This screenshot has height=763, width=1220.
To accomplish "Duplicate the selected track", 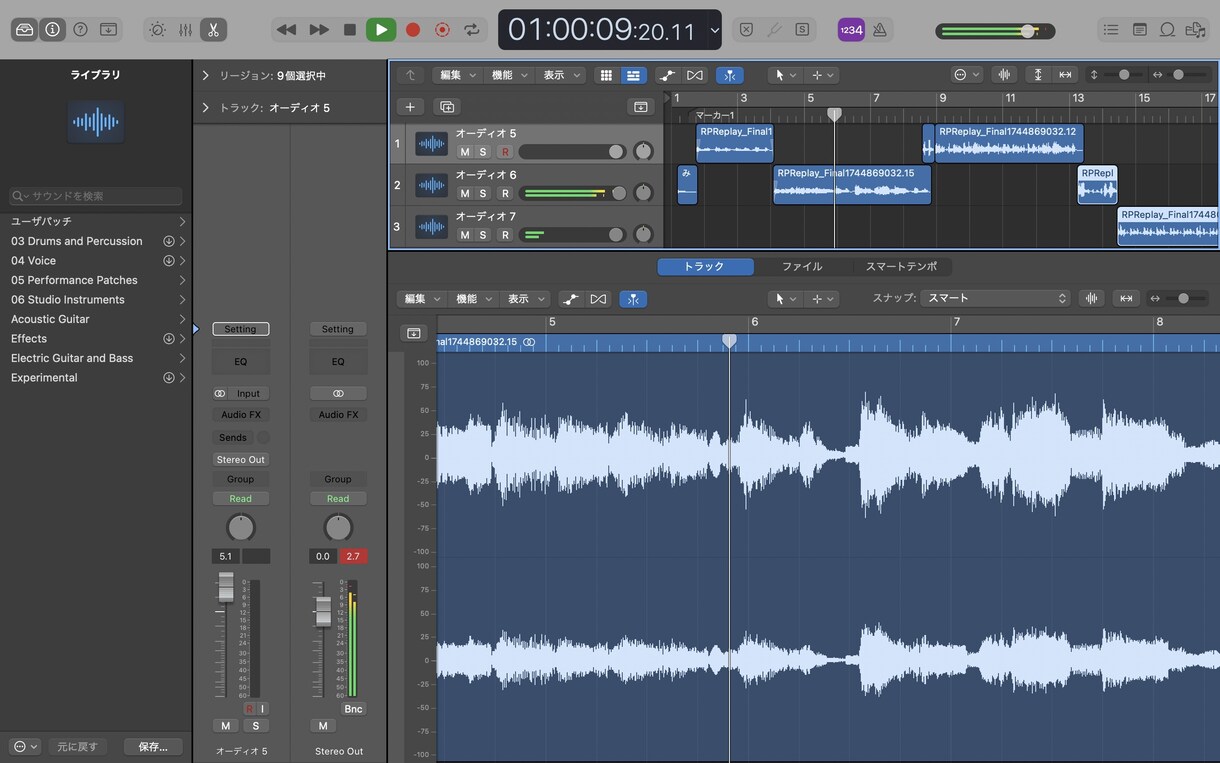I will pyautogui.click(x=447, y=106).
